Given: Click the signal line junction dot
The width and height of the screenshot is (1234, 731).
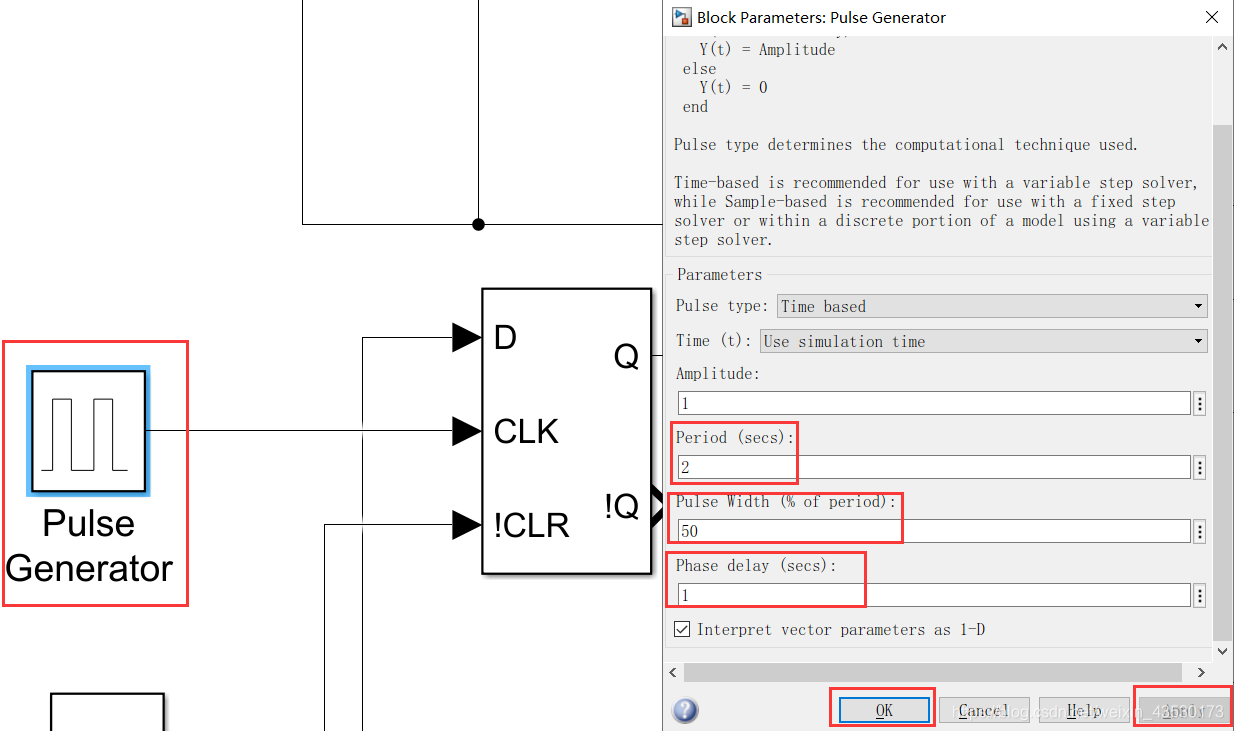Looking at the screenshot, I should tap(478, 224).
